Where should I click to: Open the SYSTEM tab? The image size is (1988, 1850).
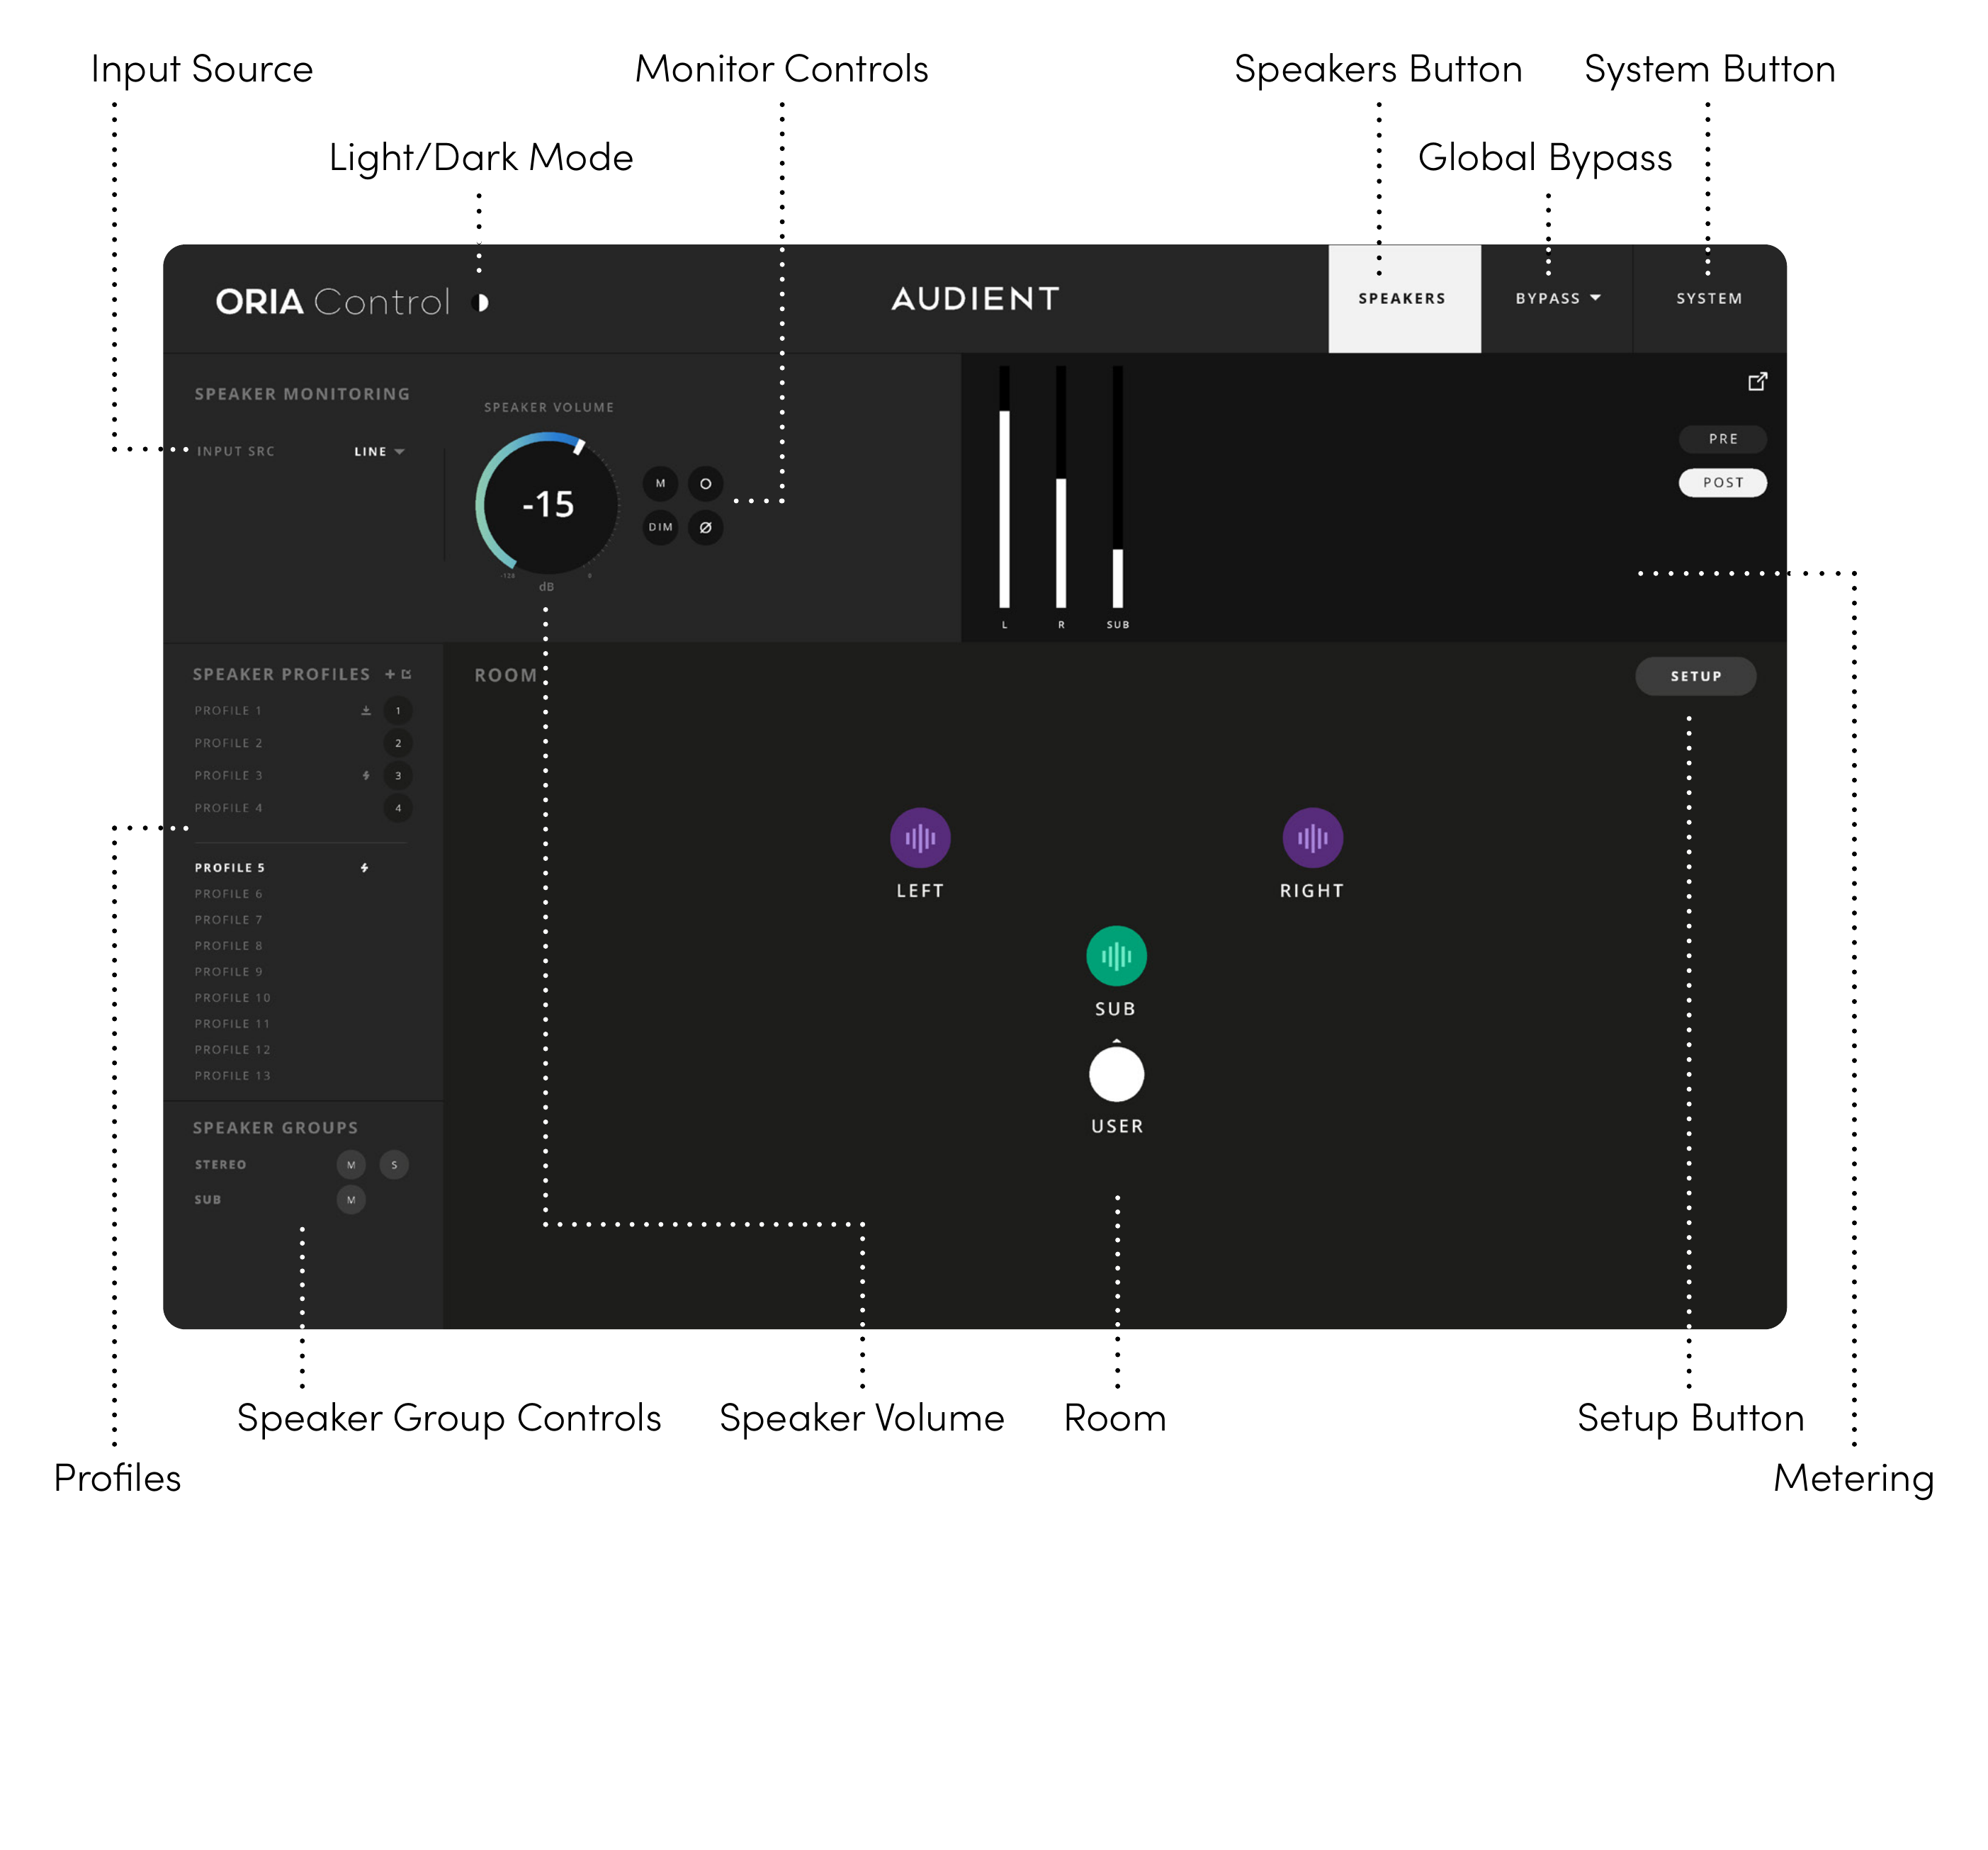click(x=1709, y=298)
